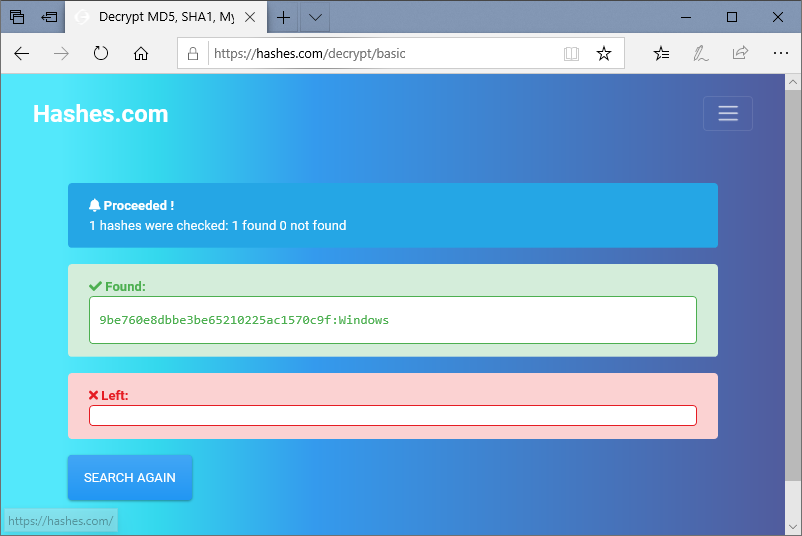
Task: Open the Settings and more menu
Action: pyautogui.click(x=781, y=54)
